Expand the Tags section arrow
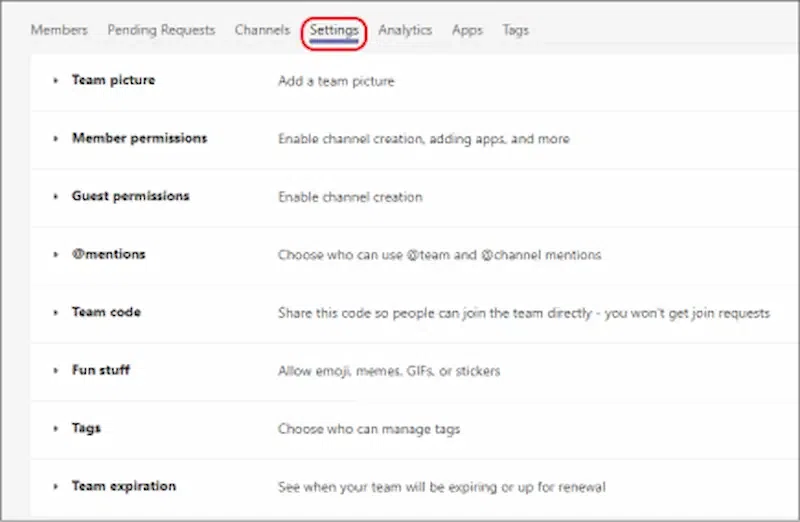Screen dimensions: 800x522 click(56, 429)
